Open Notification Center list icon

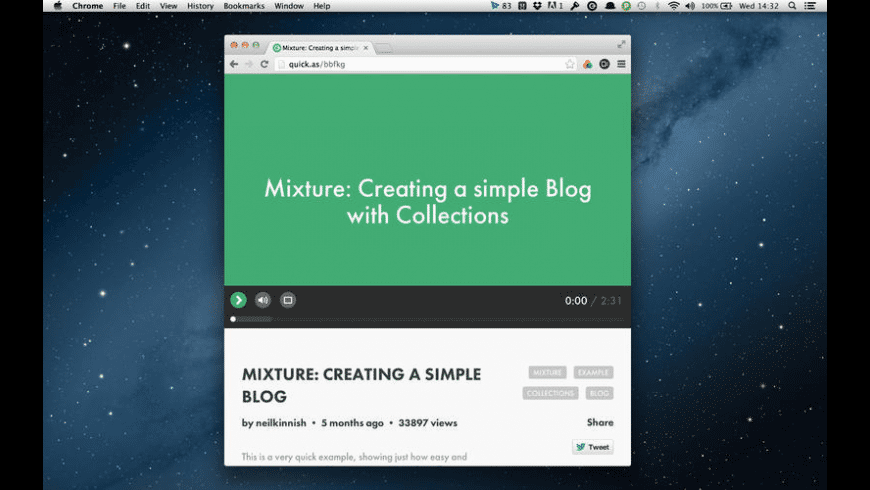810,6
